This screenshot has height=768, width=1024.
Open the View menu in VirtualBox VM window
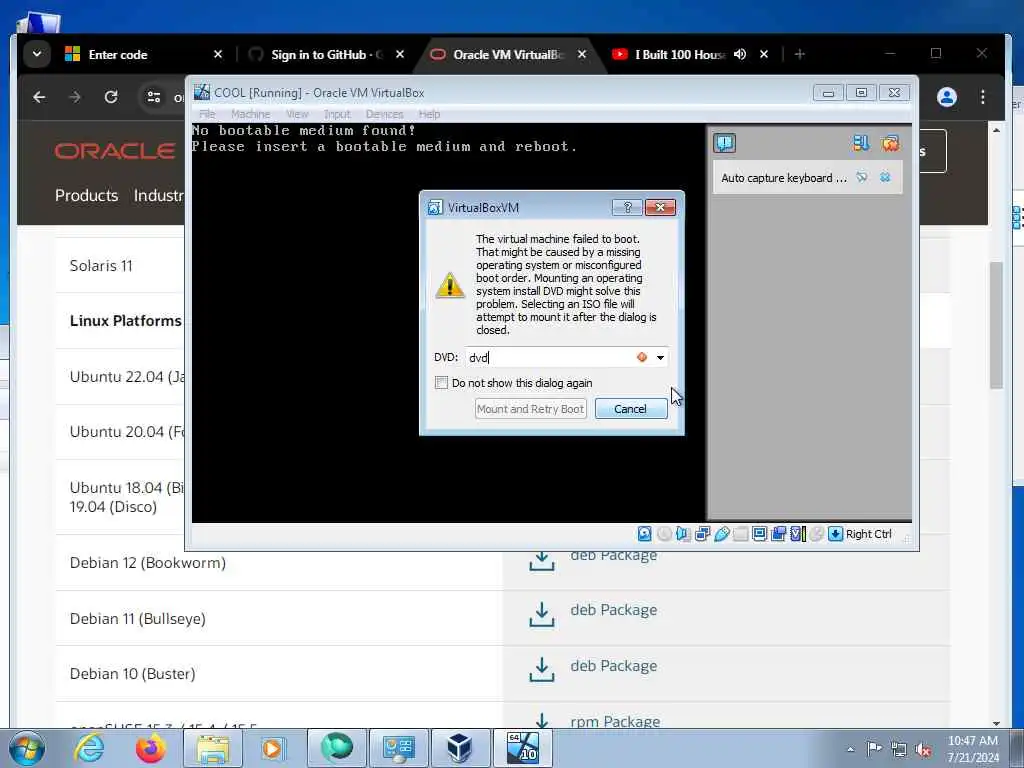click(297, 114)
